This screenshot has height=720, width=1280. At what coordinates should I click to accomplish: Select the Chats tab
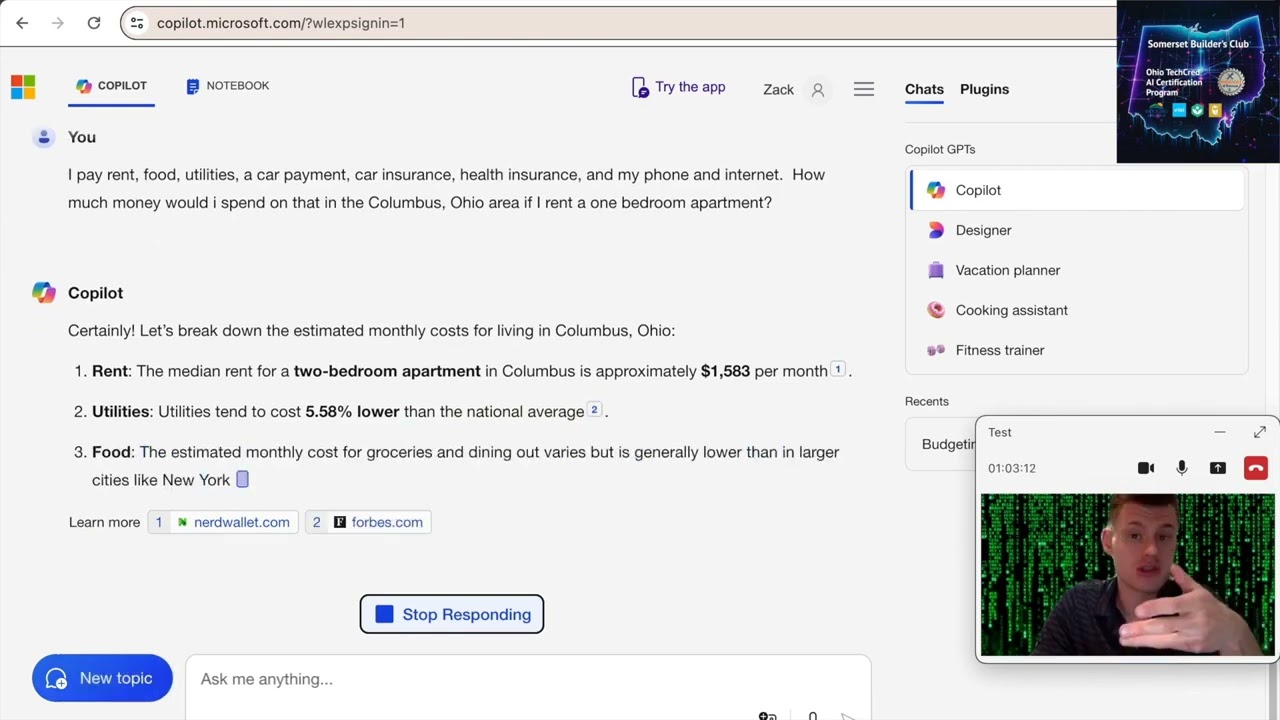click(924, 89)
